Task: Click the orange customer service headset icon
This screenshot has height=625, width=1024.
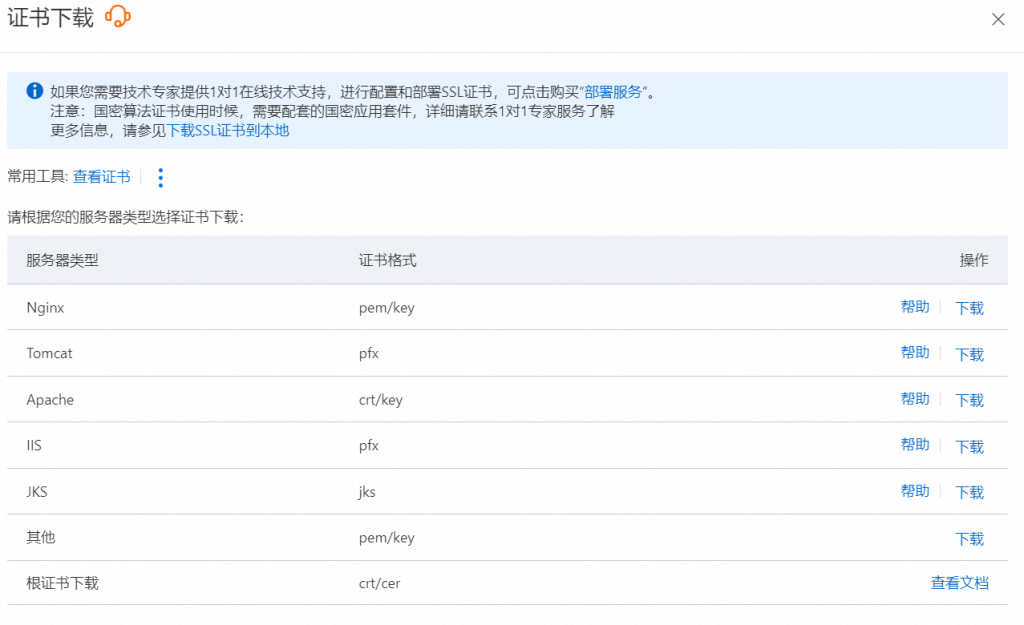Action: coord(118,17)
